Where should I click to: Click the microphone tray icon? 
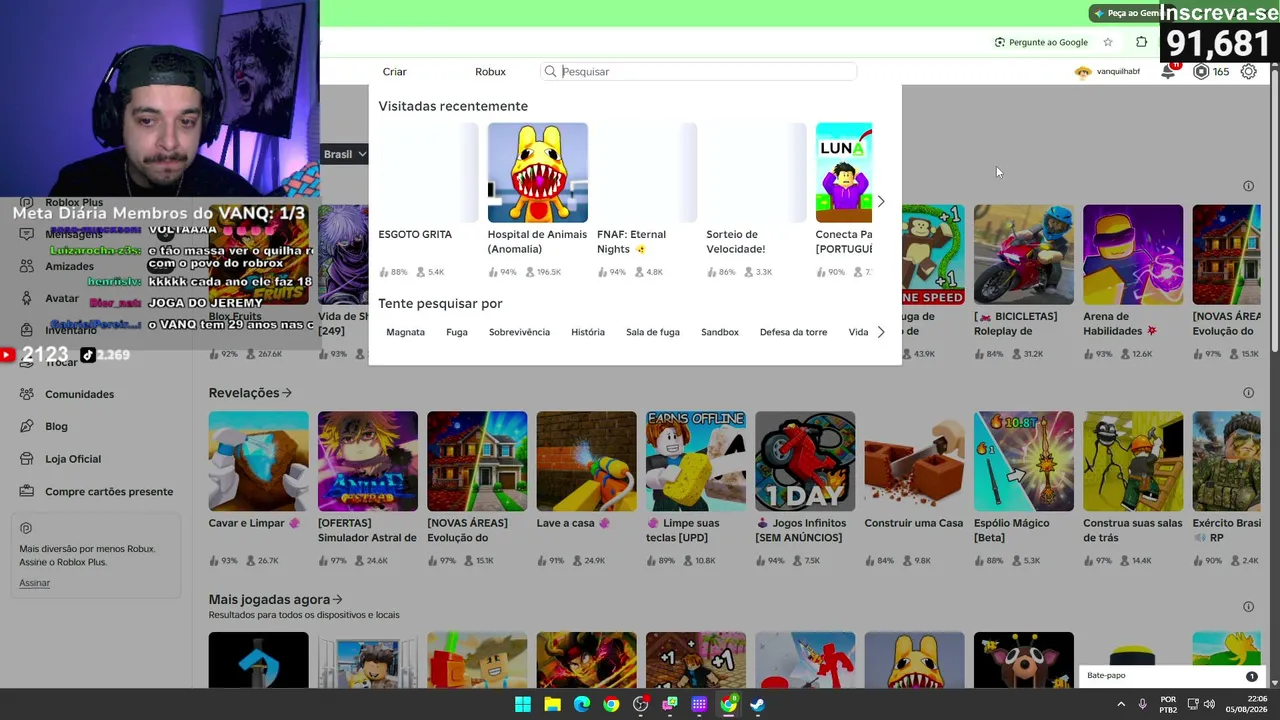pos(1142,704)
